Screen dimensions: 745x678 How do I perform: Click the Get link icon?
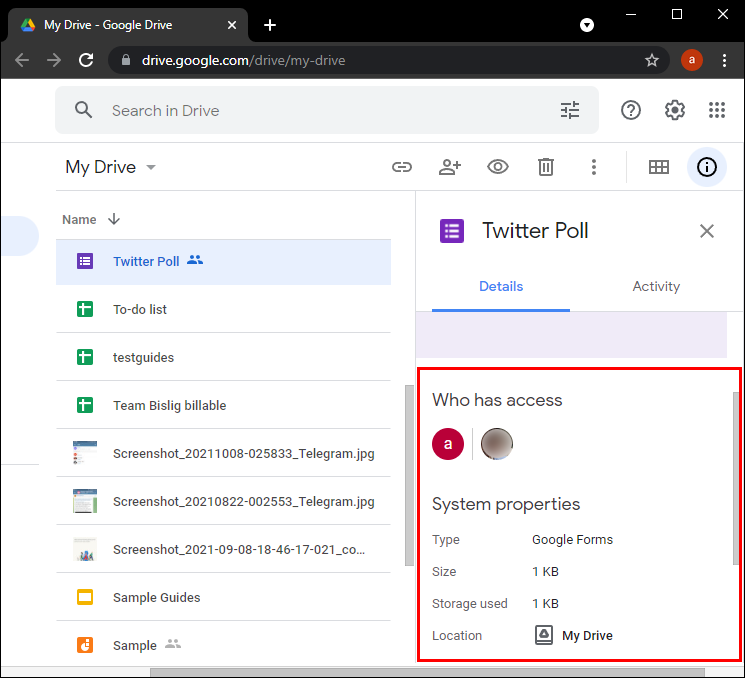point(401,167)
